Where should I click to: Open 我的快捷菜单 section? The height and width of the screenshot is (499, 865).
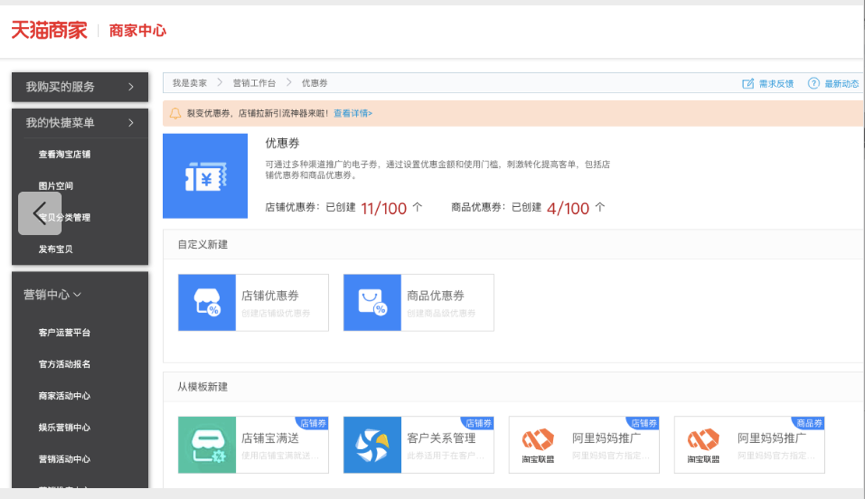tap(80, 122)
